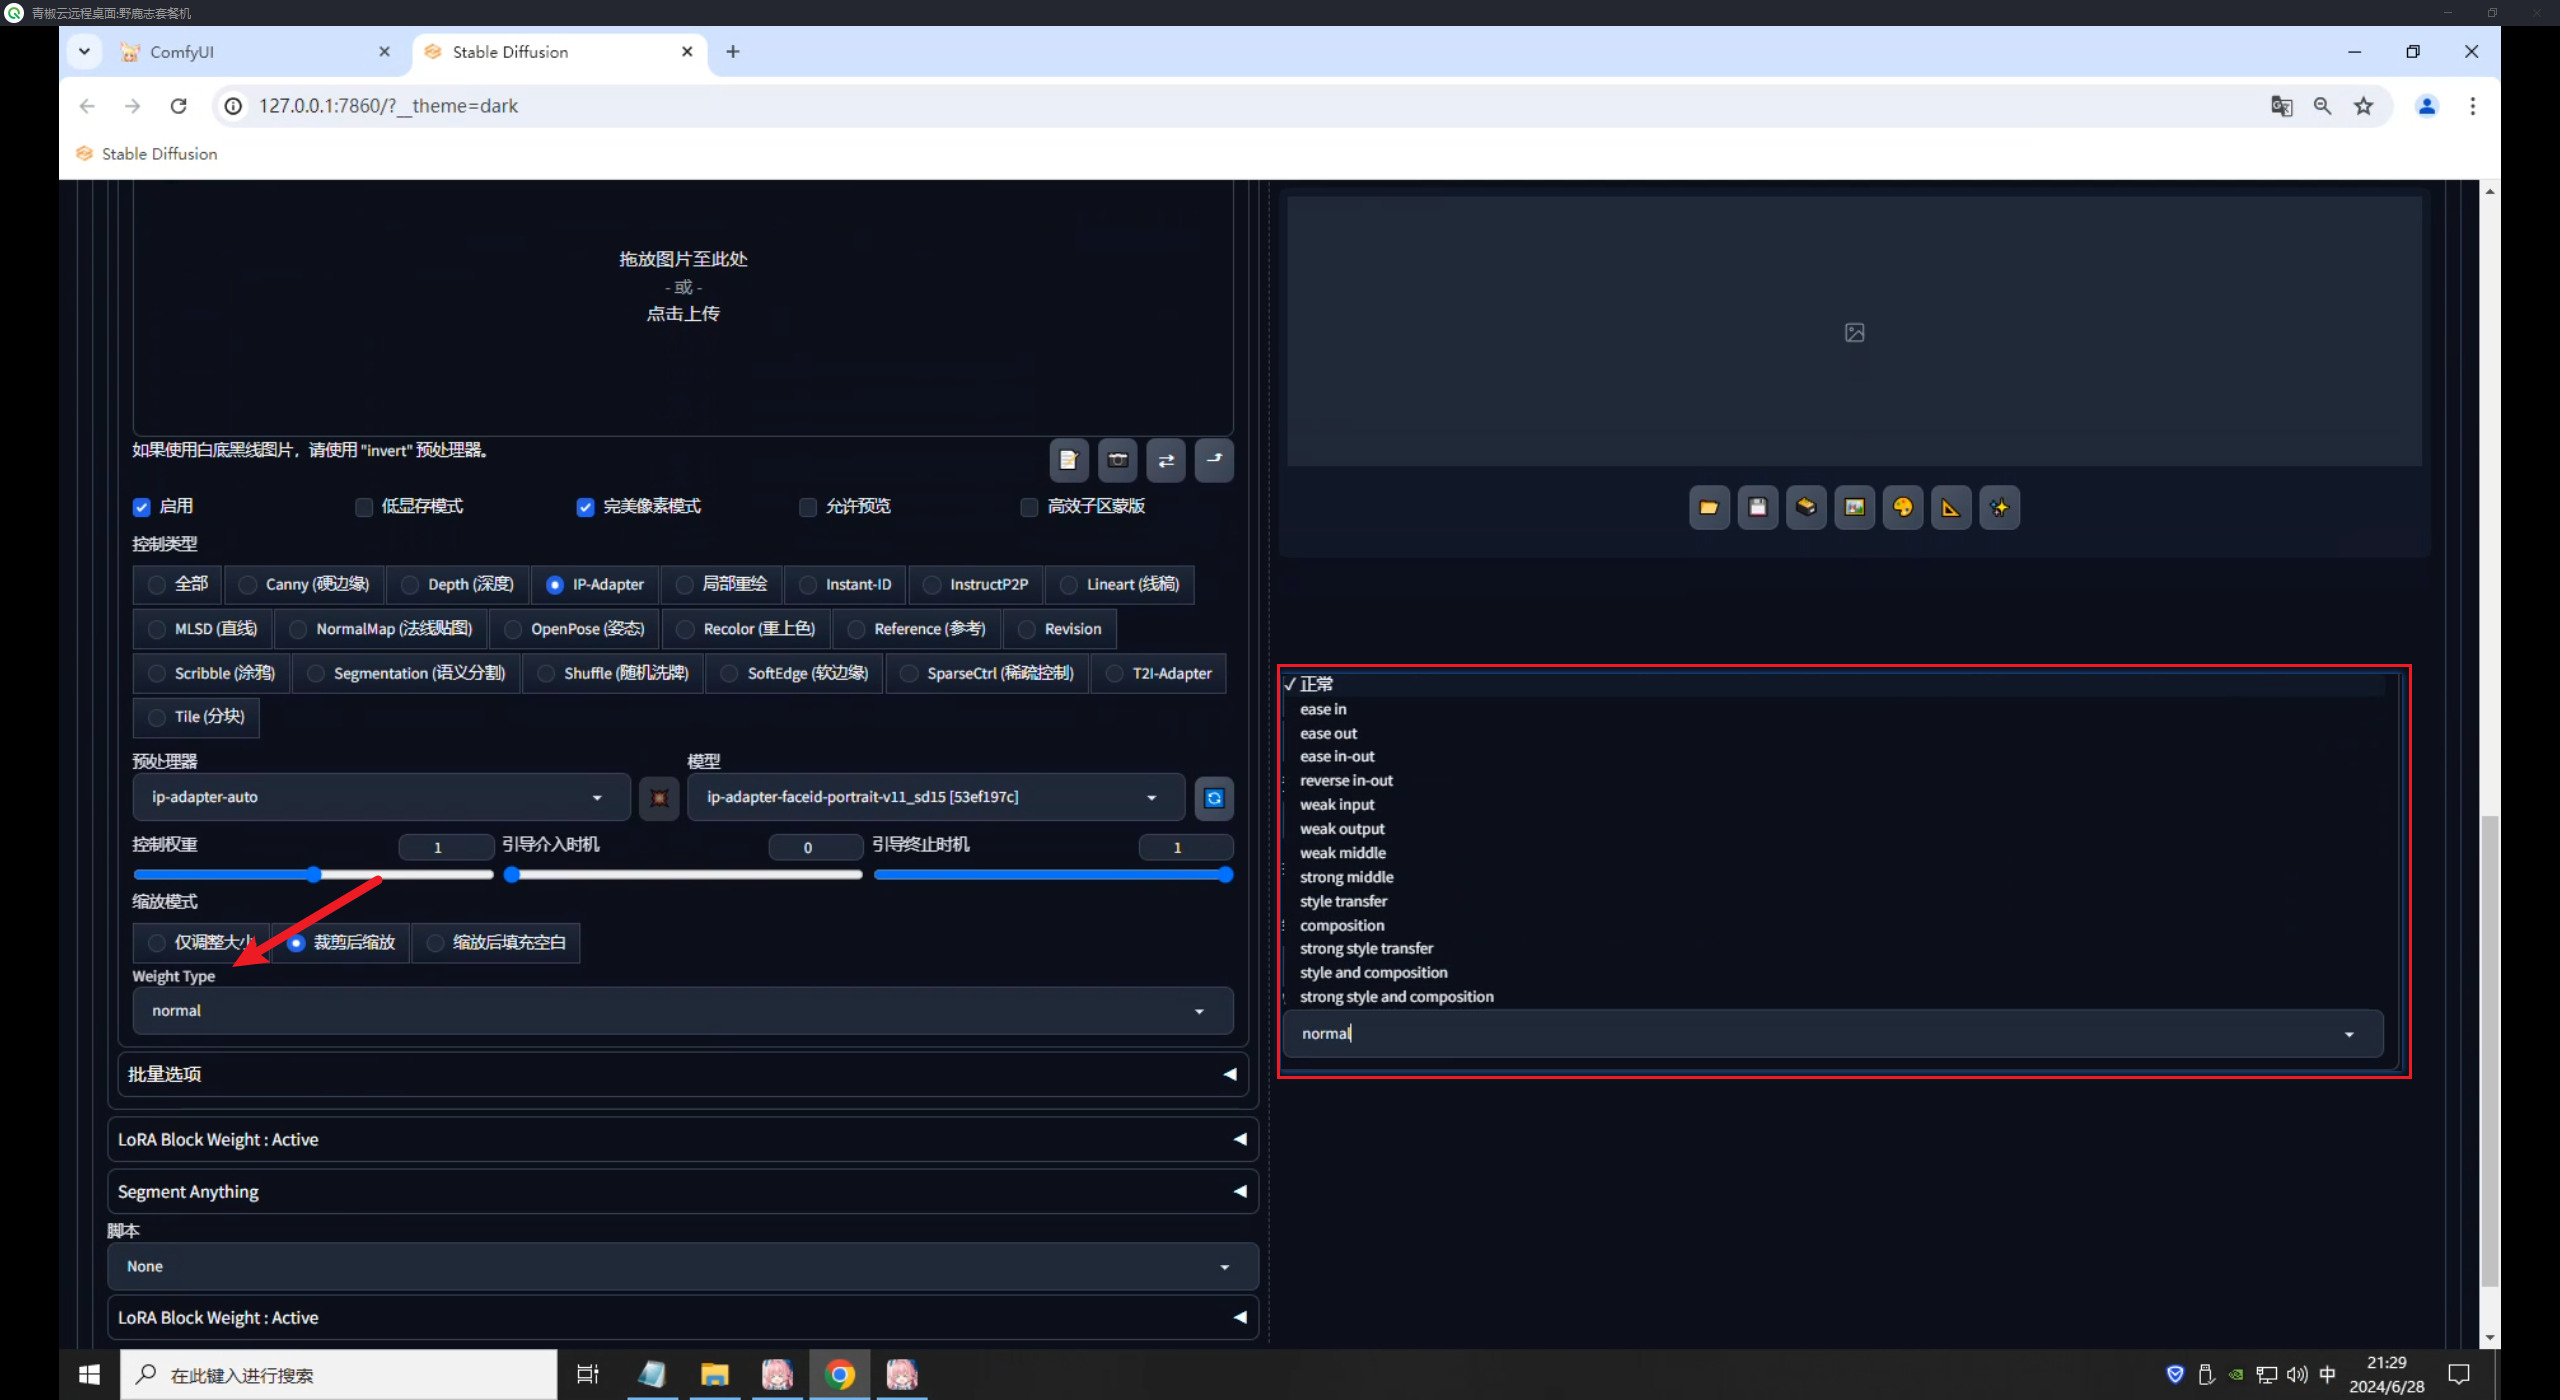
Task: Open the Chrome three-dot menu
Action: pyautogui.click(x=2472, y=106)
